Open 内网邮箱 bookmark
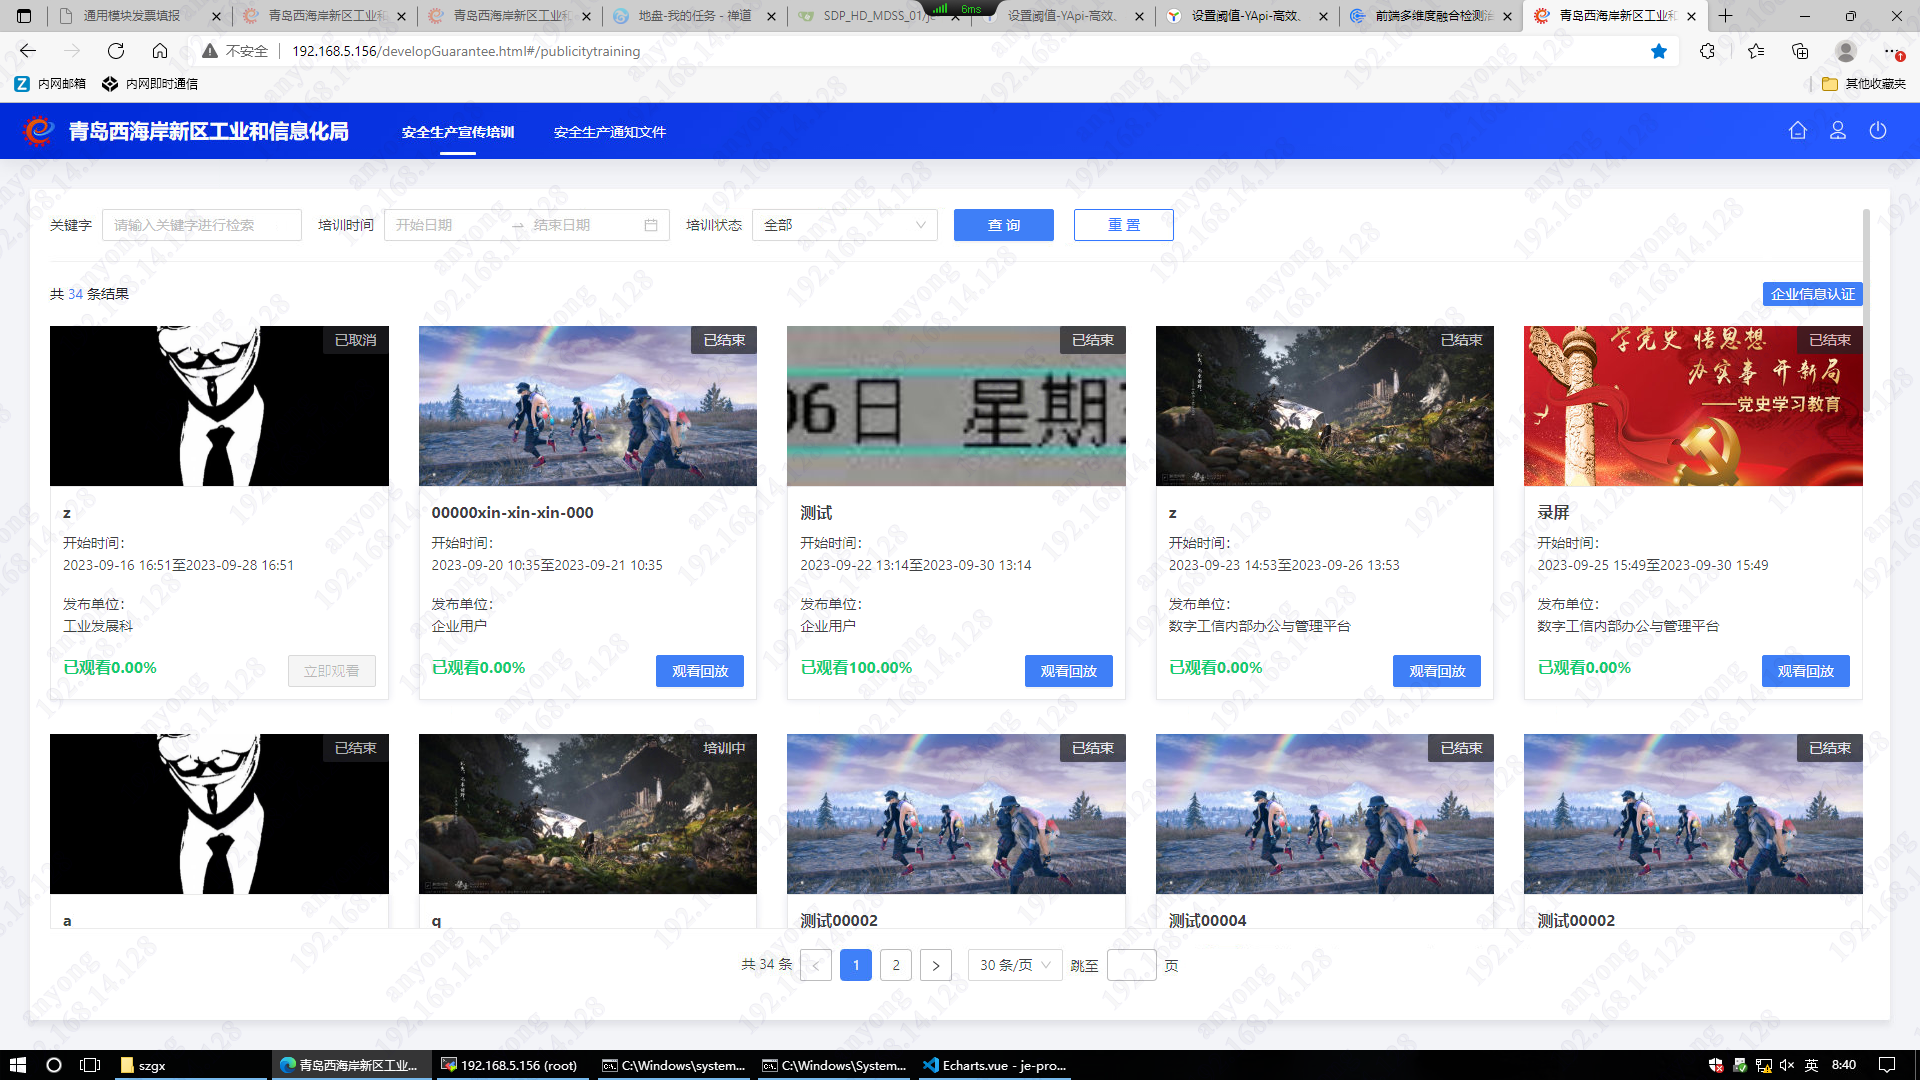The width and height of the screenshot is (1920, 1080). pyautogui.click(x=50, y=84)
